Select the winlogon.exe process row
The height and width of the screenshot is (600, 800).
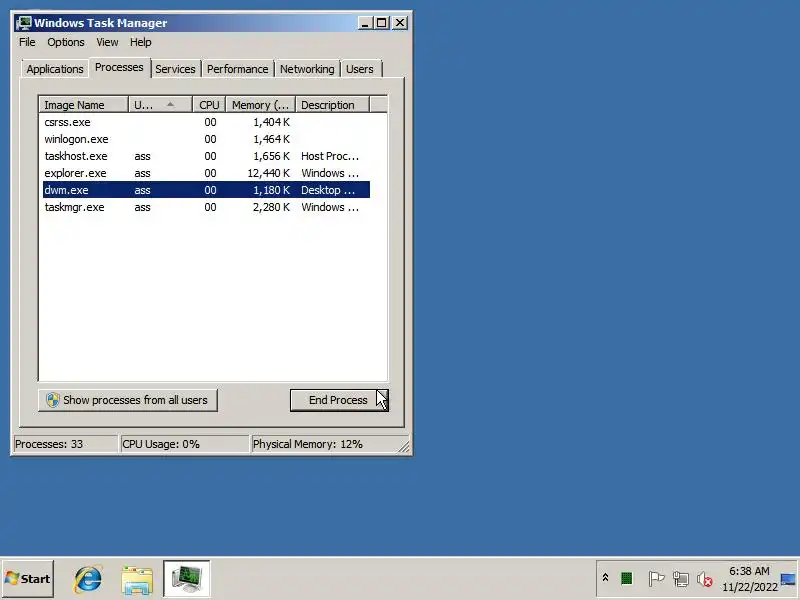click(x=206, y=139)
